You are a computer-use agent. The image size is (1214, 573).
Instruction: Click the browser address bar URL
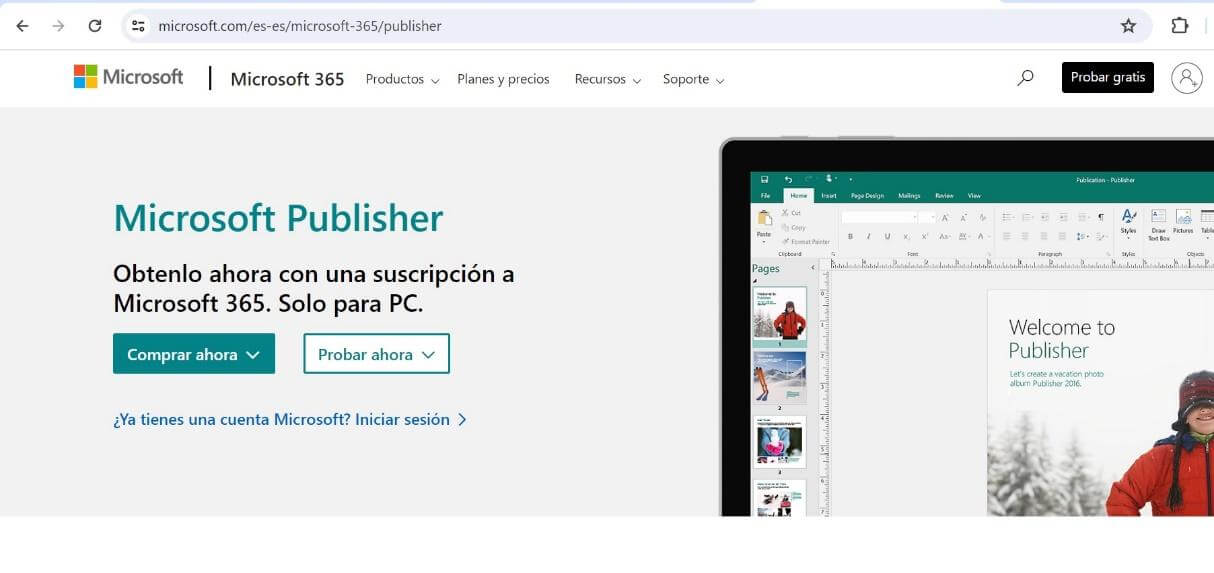click(300, 26)
